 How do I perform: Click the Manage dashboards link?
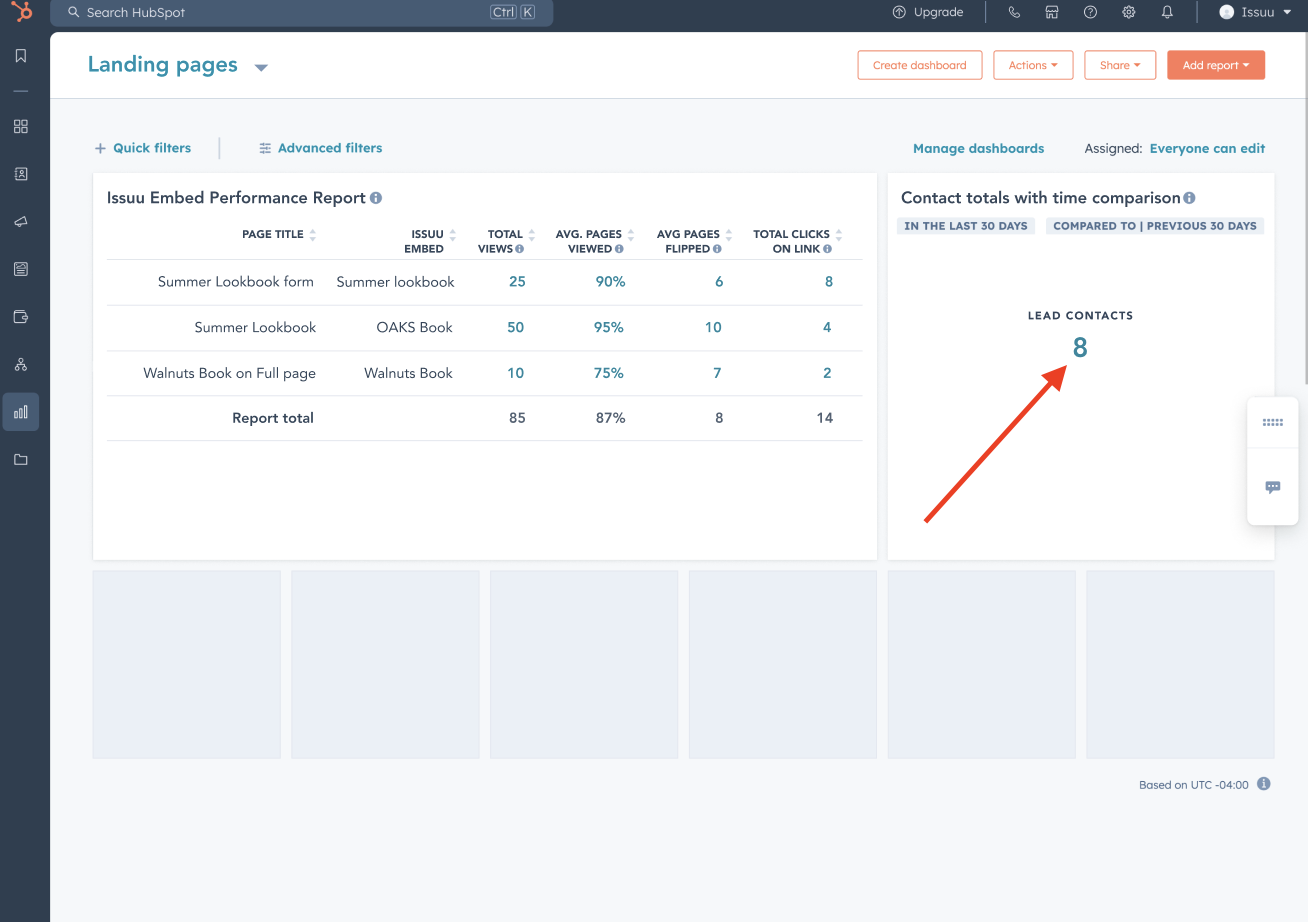coord(978,148)
